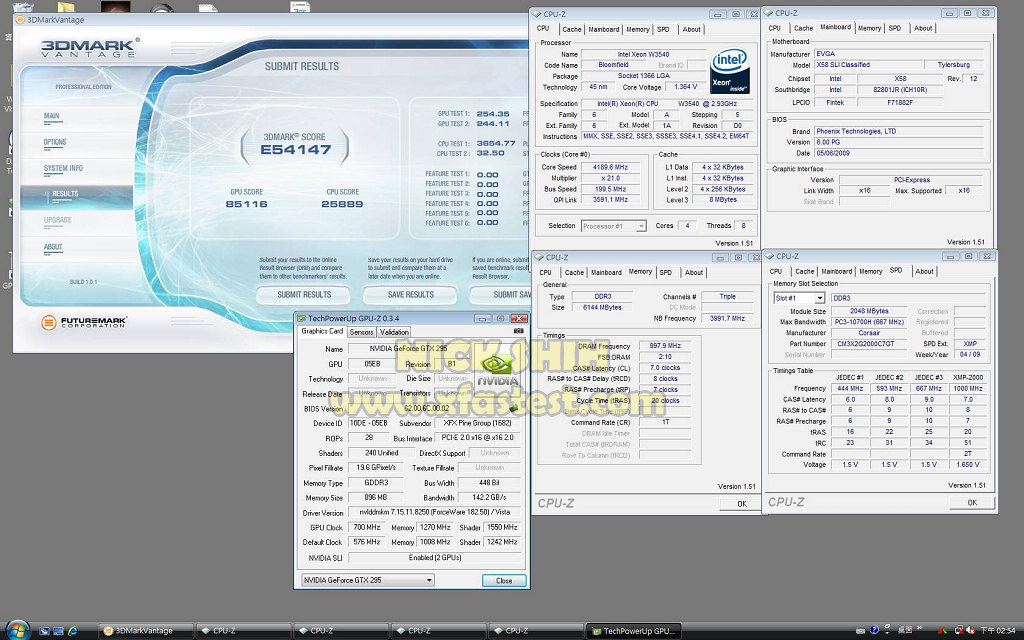Click the GPU-Z screenshot camera icon
Viewport: 1024px width, 640px height.
coord(518,331)
